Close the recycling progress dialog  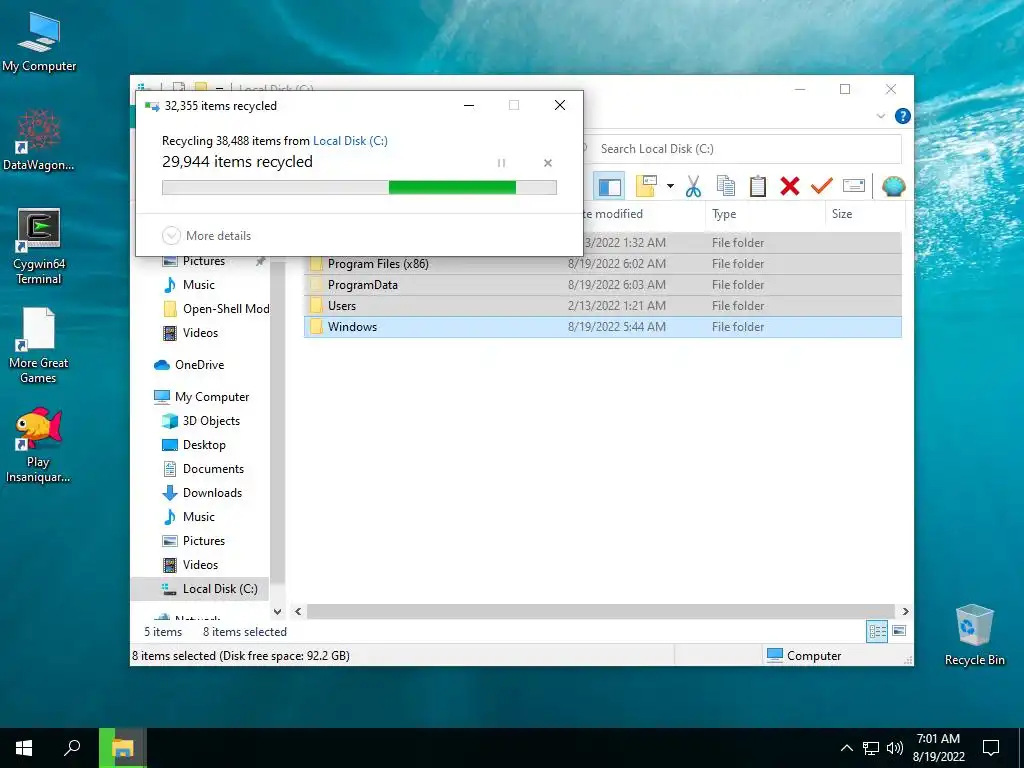pyautogui.click(x=560, y=105)
